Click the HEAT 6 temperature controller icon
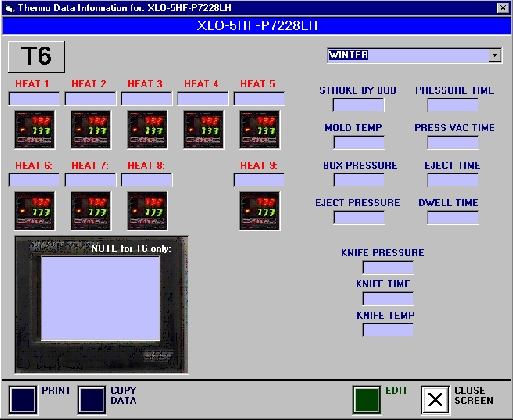This screenshot has height=420, width=513. pos(35,211)
